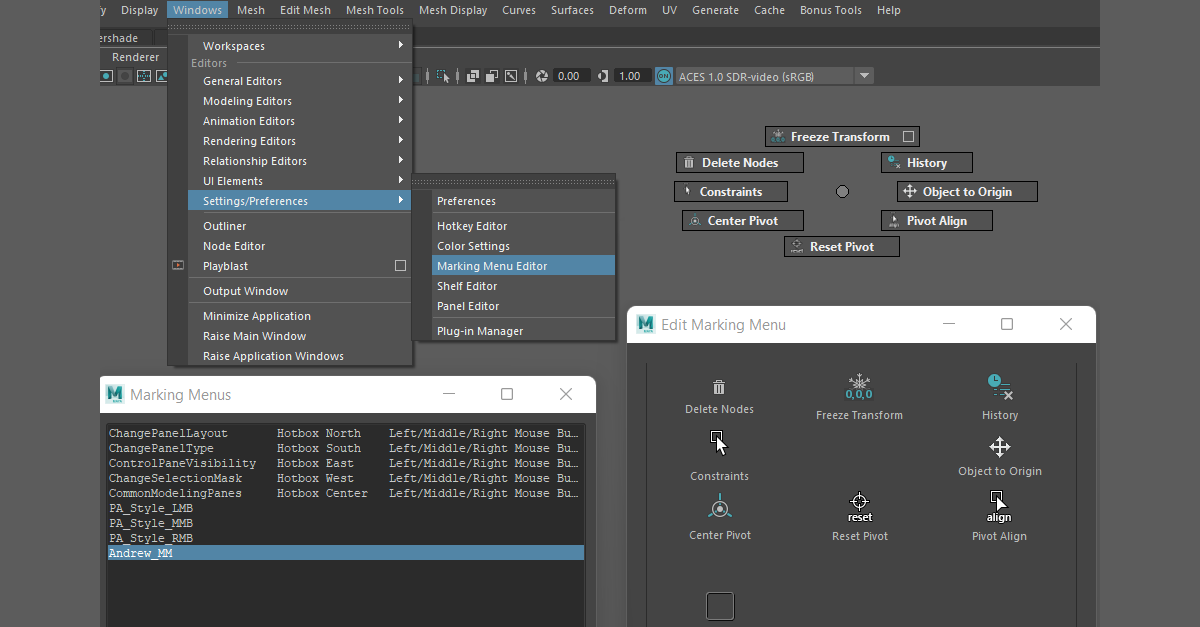
Task: Open the Mesh menu
Action: click(x=251, y=10)
